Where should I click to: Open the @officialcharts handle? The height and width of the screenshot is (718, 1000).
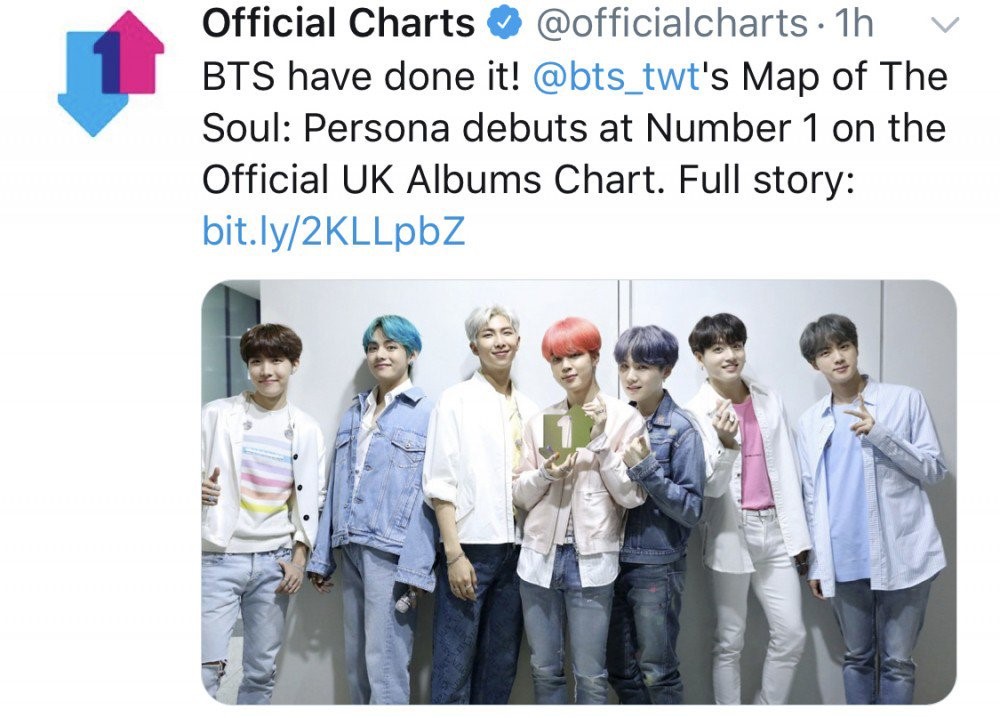pos(672,24)
